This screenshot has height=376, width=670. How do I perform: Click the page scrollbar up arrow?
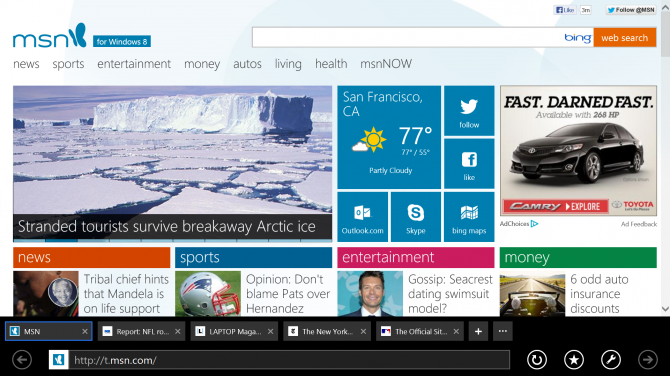click(665, 6)
